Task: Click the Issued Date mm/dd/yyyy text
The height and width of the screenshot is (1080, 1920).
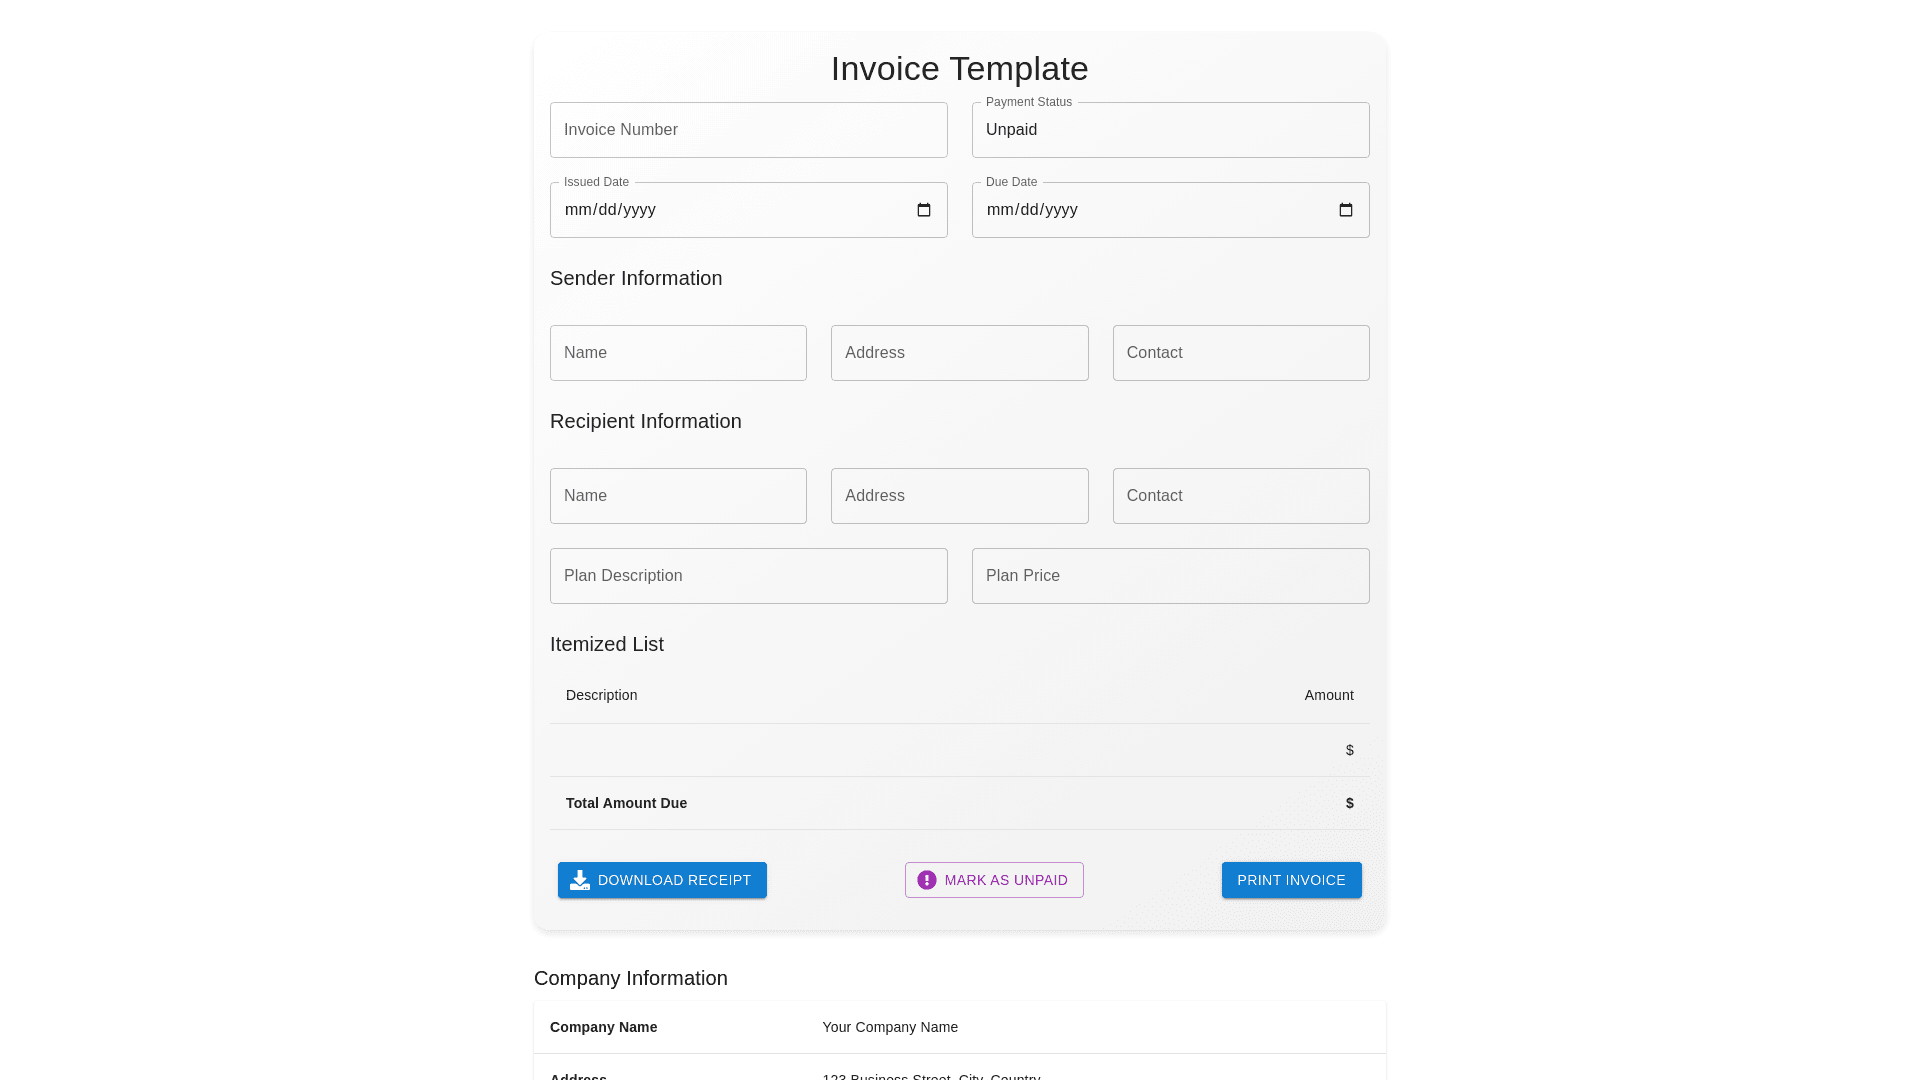Action: (x=610, y=210)
